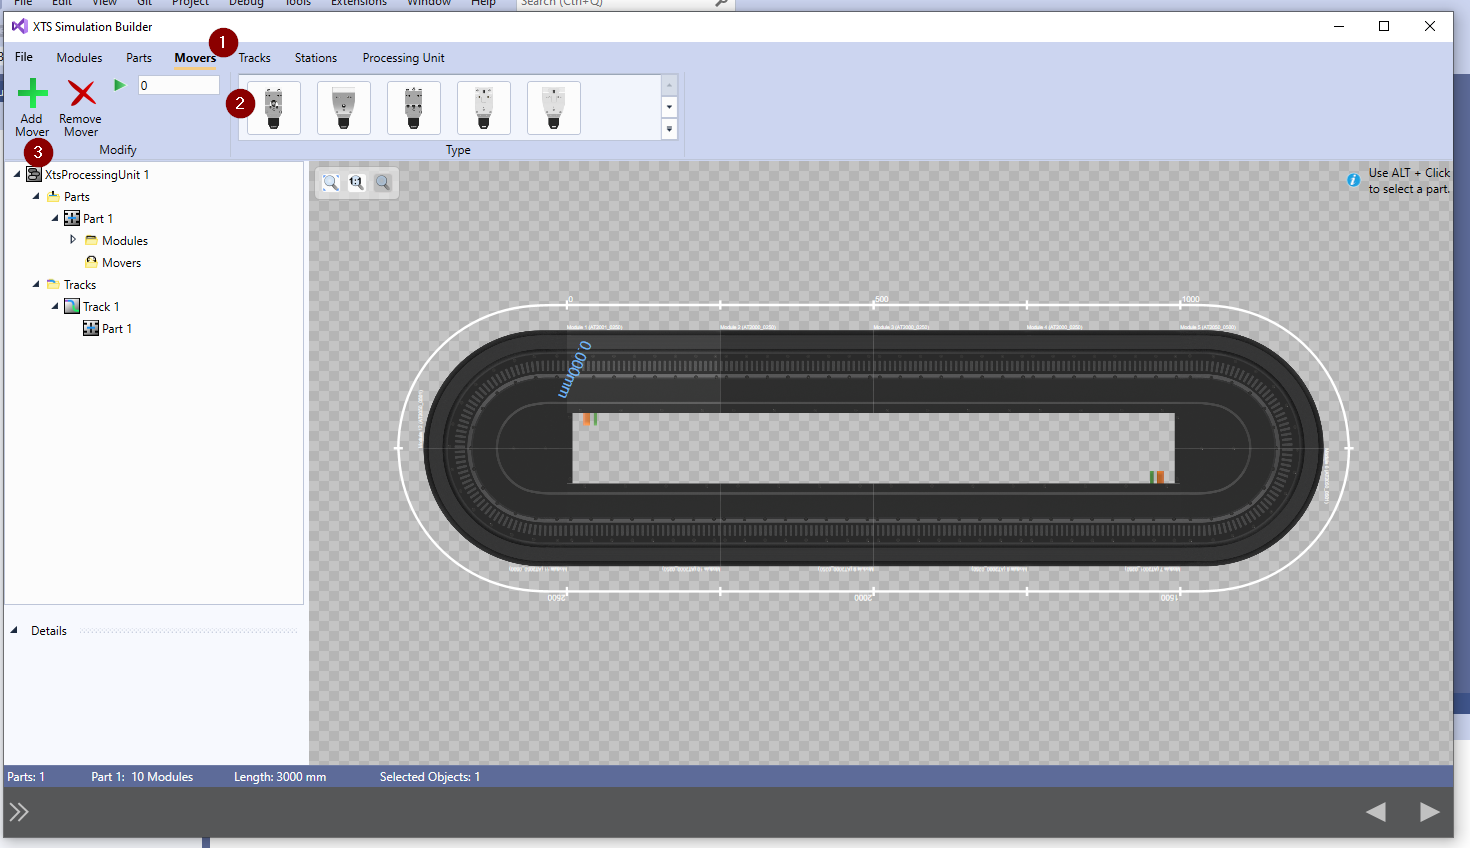The height and width of the screenshot is (848, 1470).
Task: Select the first mover type thumbnail
Action: coord(274,108)
